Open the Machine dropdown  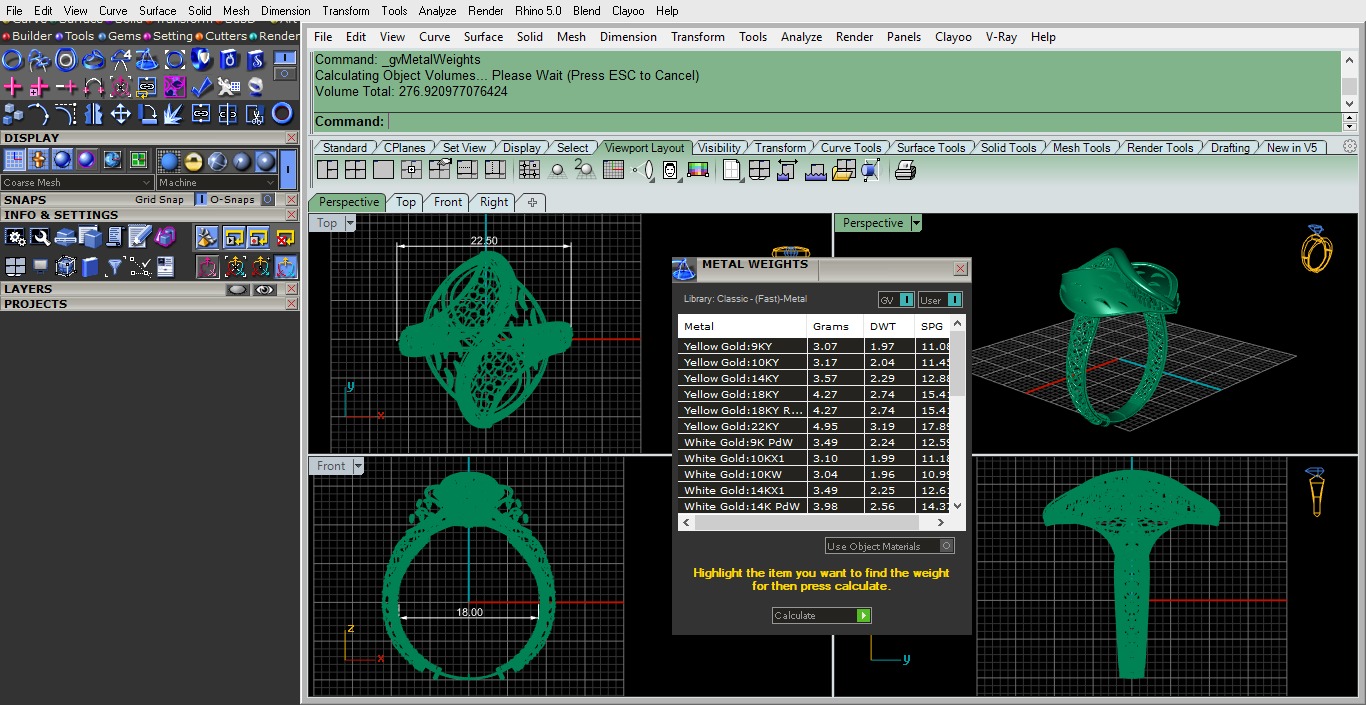217,183
